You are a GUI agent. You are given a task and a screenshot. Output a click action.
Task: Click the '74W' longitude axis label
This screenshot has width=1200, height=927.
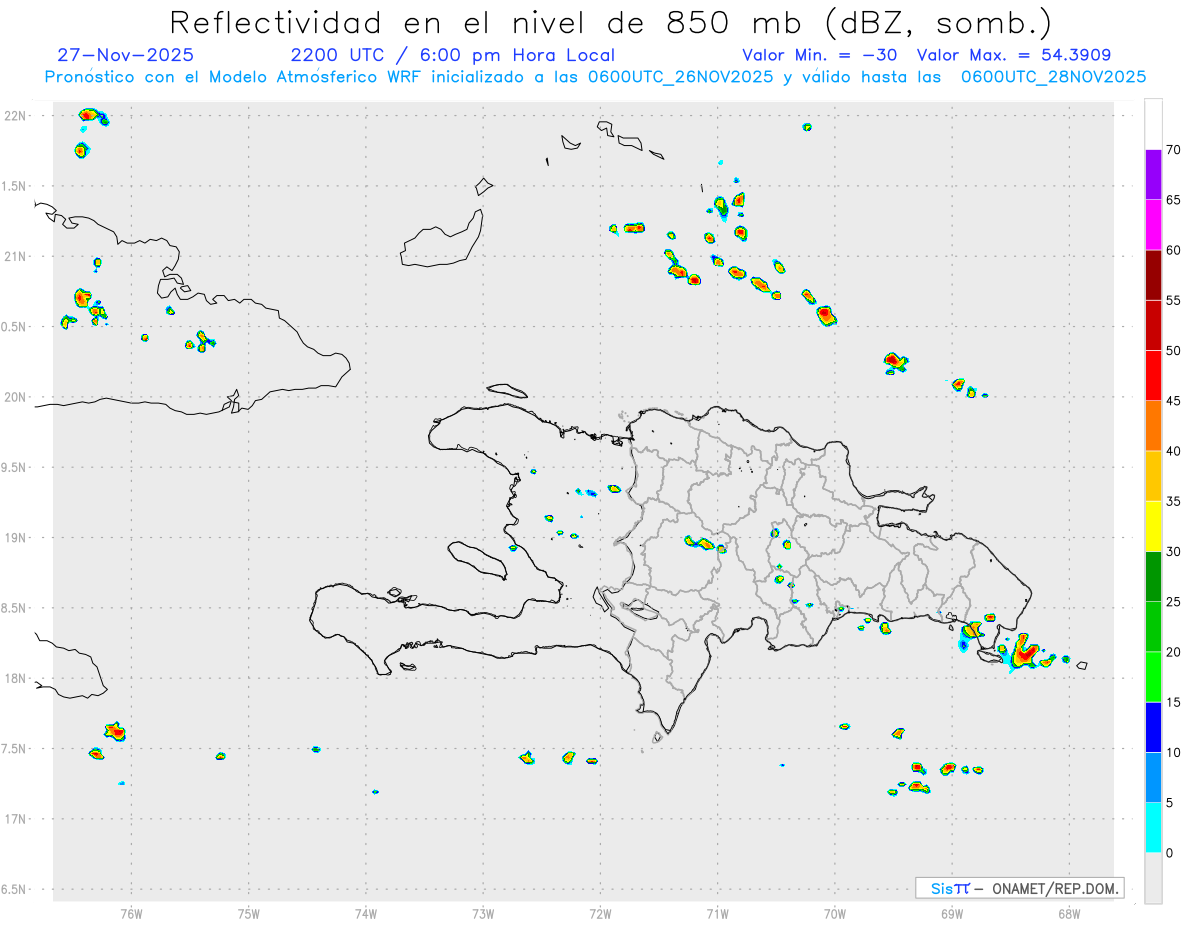366,913
